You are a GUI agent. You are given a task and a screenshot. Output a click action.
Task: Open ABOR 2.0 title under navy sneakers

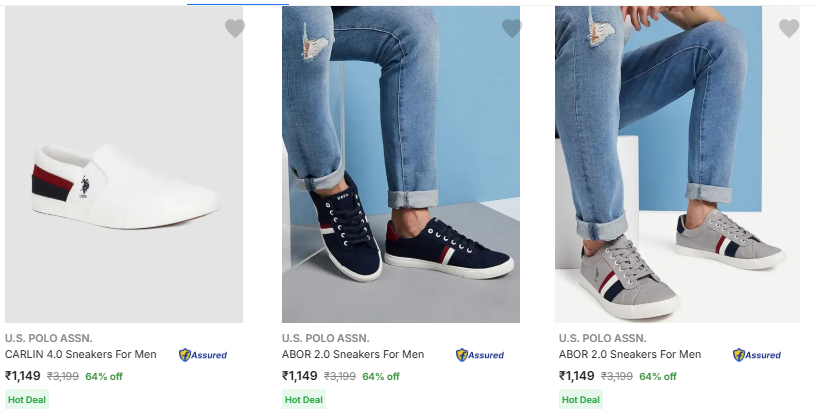tap(353, 354)
